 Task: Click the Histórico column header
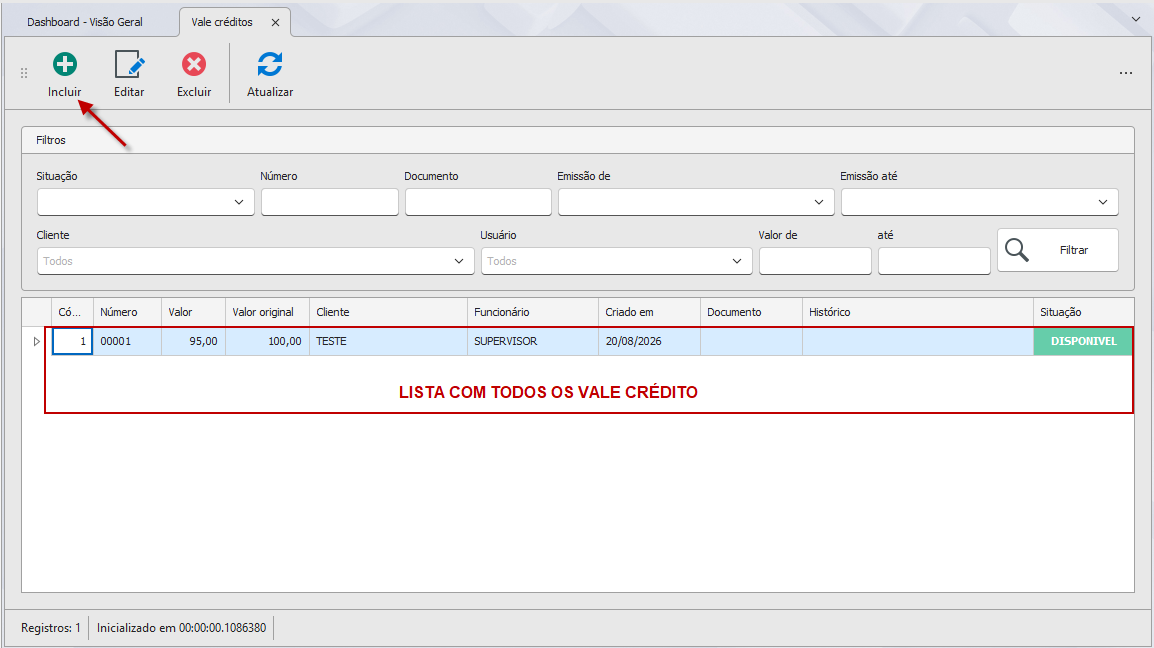tap(918, 312)
